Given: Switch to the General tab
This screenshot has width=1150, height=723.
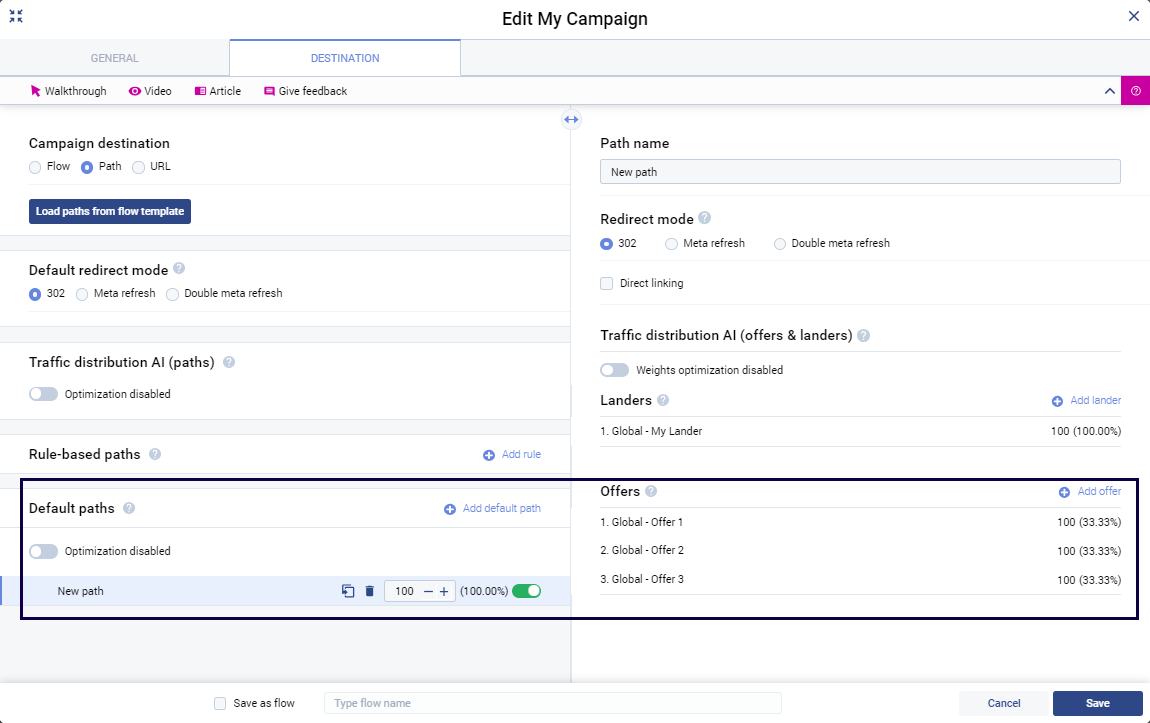Looking at the screenshot, I should point(114,58).
